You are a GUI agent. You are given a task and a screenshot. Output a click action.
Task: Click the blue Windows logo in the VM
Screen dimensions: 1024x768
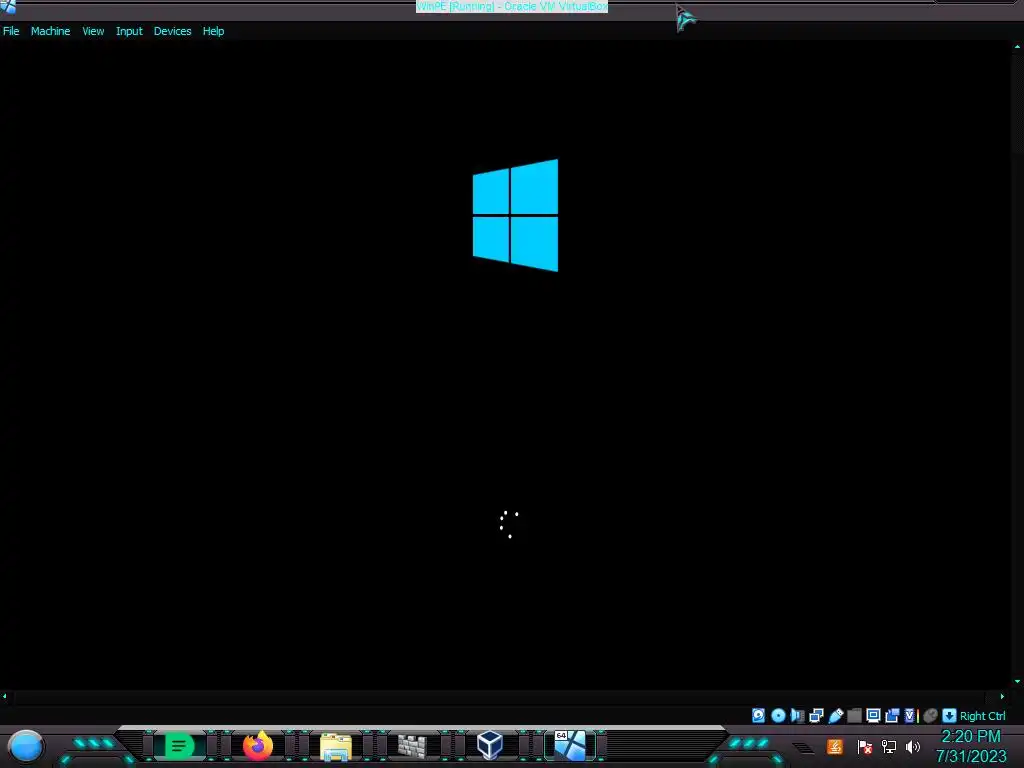(x=515, y=215)
